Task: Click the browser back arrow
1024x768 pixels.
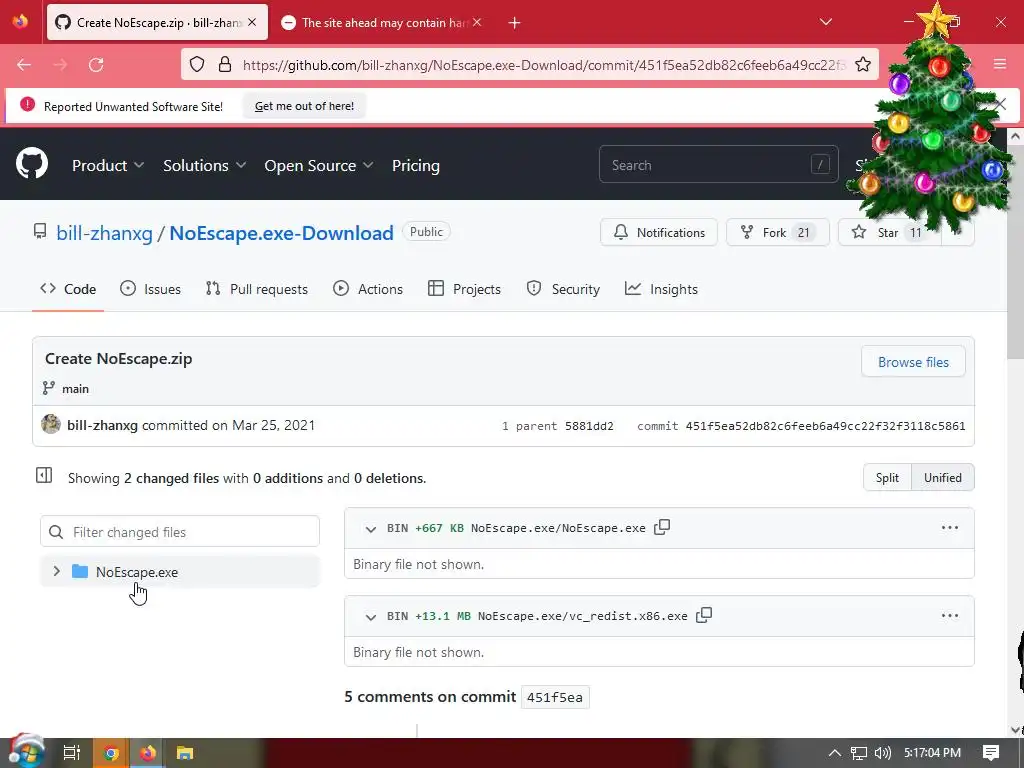Action: [x=24, y=65]
